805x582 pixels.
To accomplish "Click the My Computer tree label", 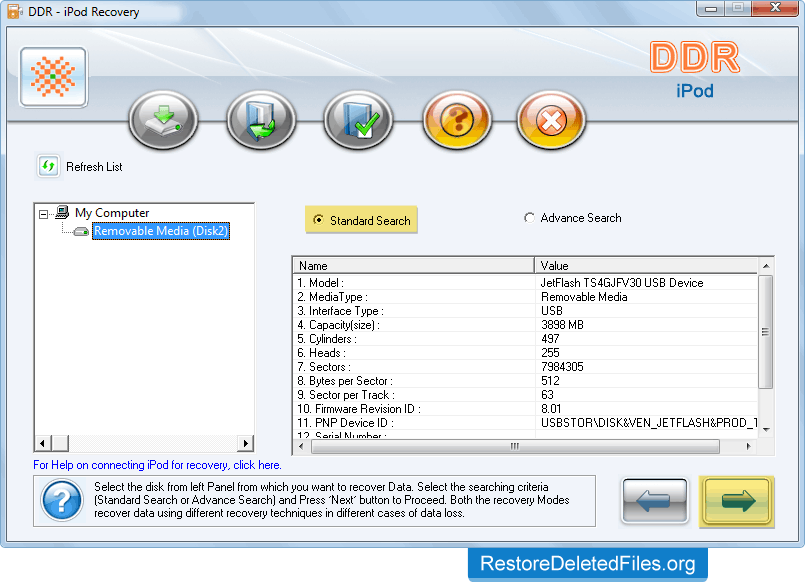I will 112,212.
